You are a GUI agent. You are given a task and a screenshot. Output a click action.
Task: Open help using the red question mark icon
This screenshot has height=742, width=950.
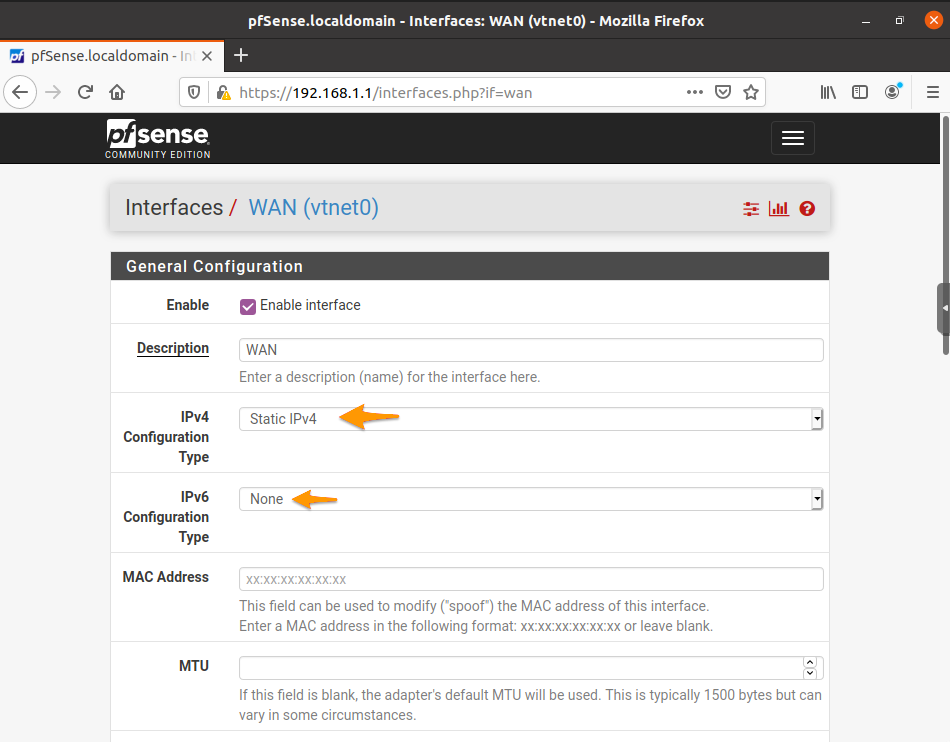coord(807,209)
